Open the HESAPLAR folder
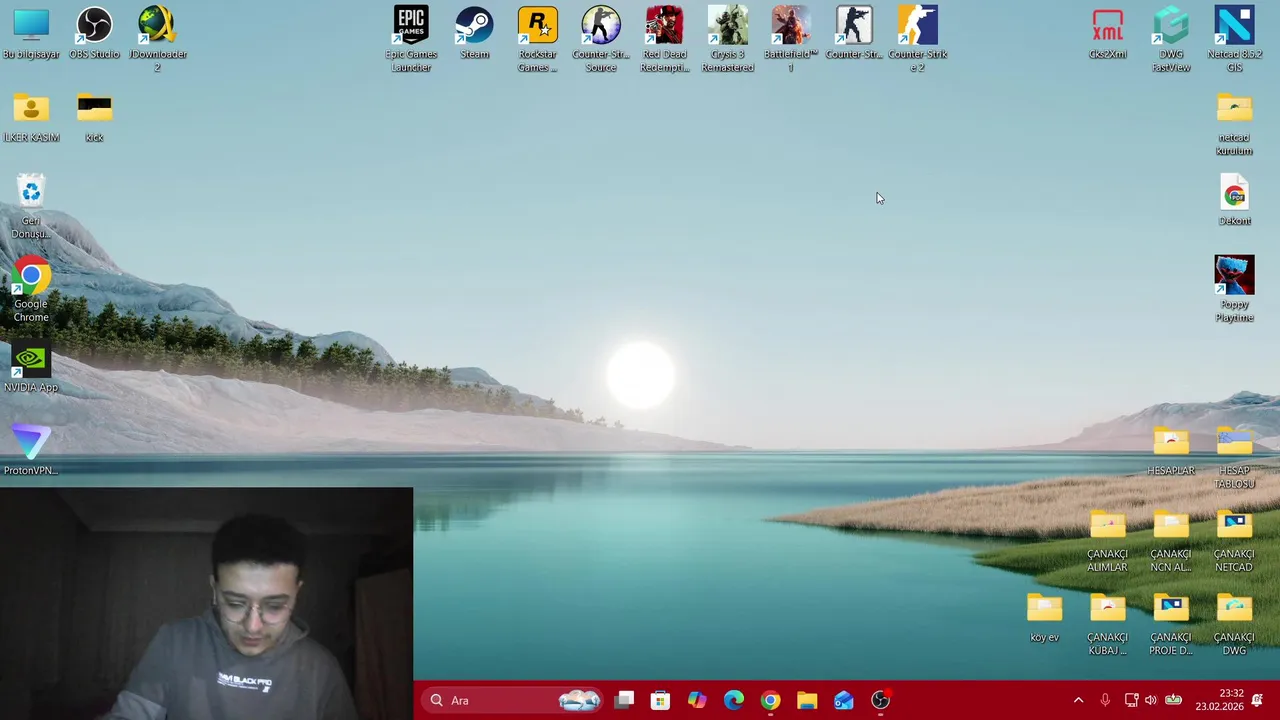Screen dimensions: 1280x720 pos(1170,451)
